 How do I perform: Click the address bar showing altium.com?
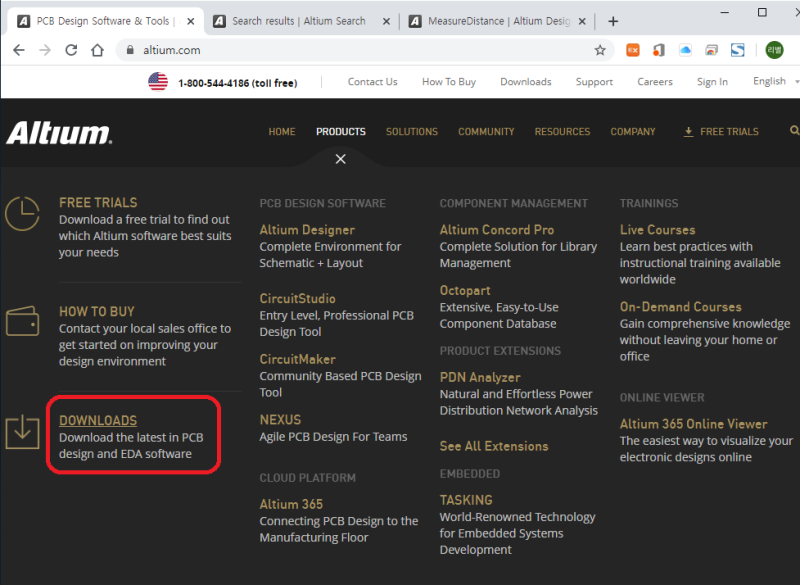(x=350, y=50)
